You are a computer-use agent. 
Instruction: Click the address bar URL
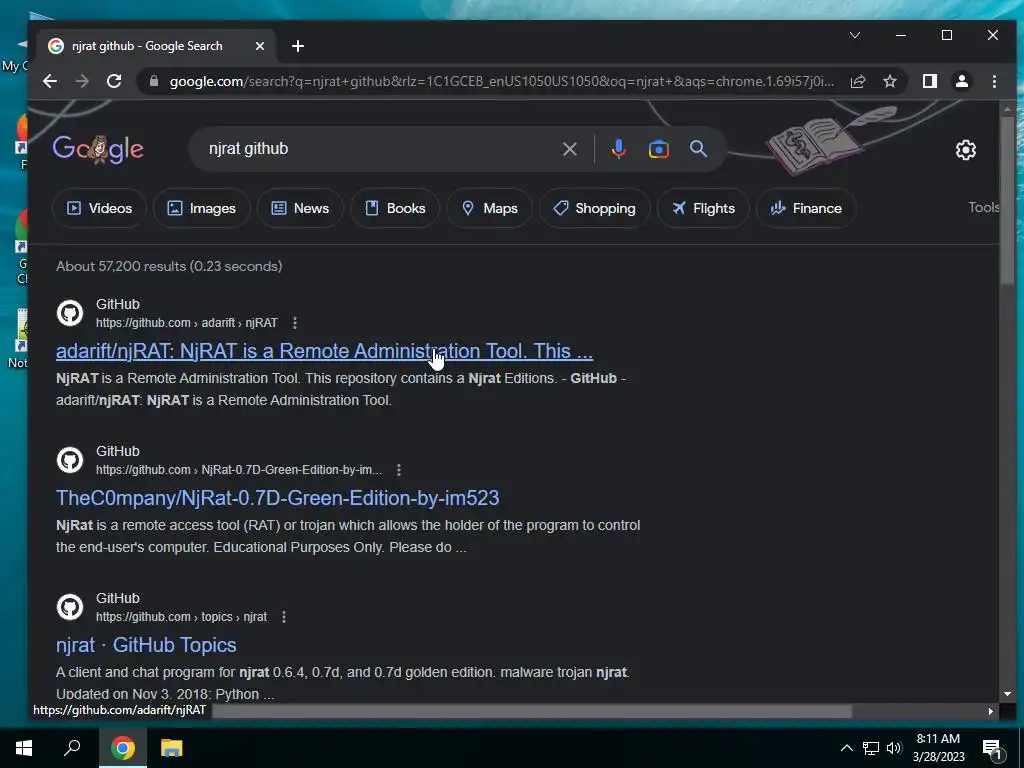point(502,81)
